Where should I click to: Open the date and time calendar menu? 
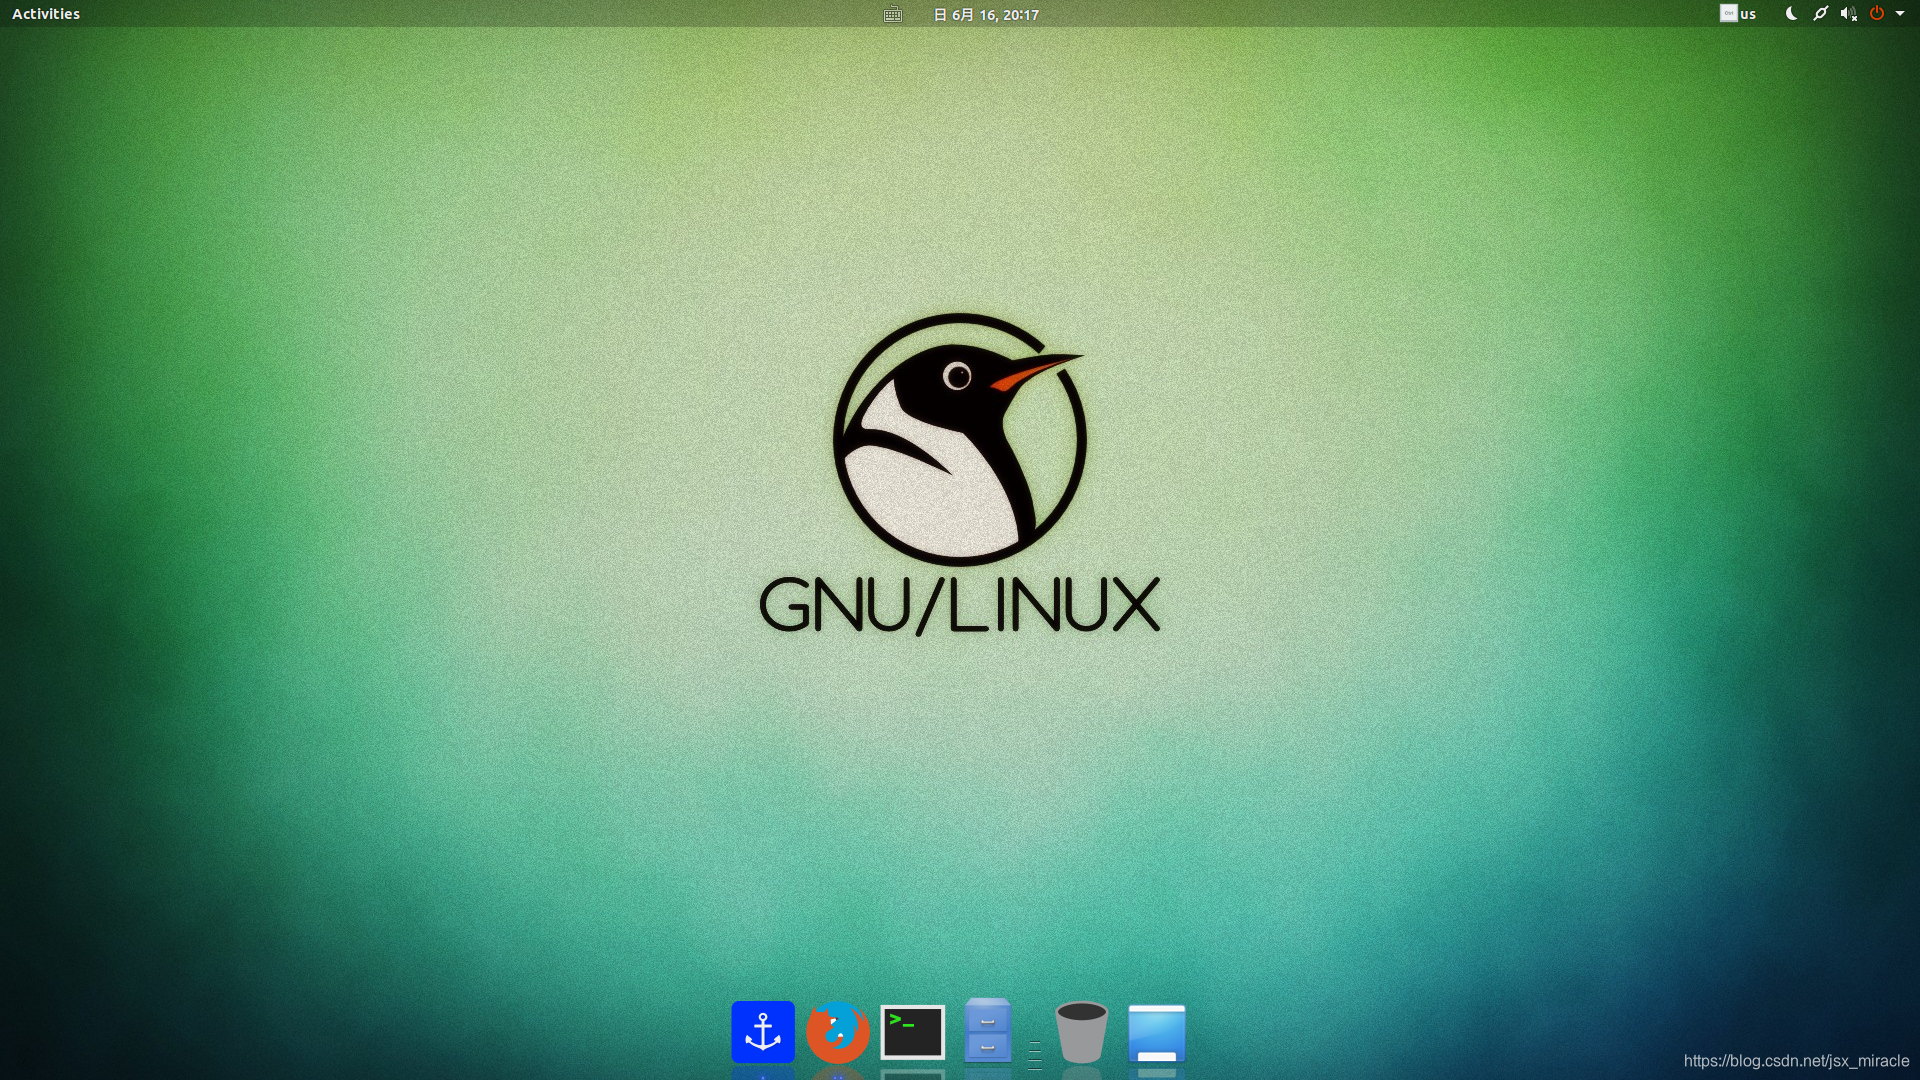[x=986, y=14]
